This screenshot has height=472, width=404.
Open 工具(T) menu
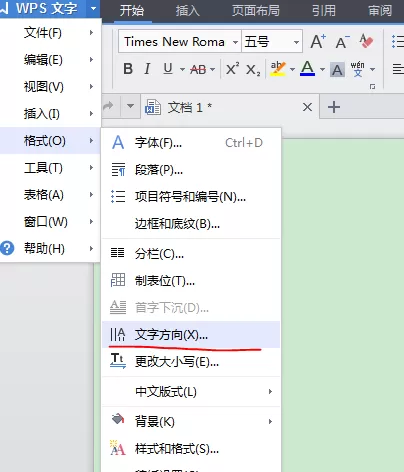coord(50,168)
